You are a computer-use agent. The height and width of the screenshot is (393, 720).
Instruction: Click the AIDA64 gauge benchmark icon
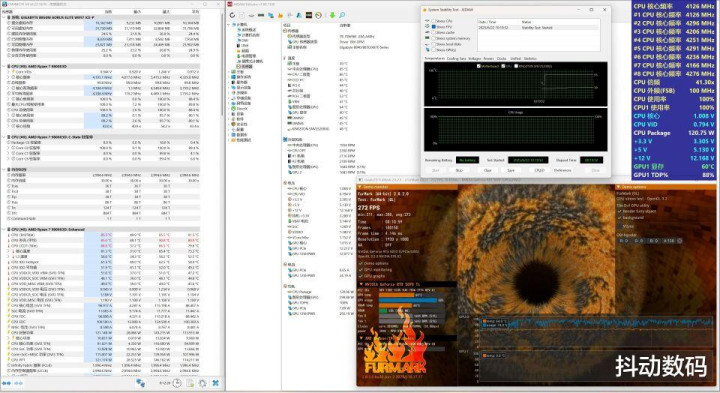[318, 15]
